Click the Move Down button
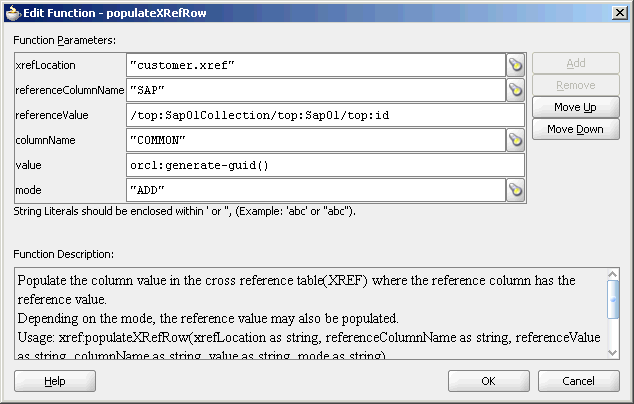This screenshot has height=404, width=634. pos(575,129)
